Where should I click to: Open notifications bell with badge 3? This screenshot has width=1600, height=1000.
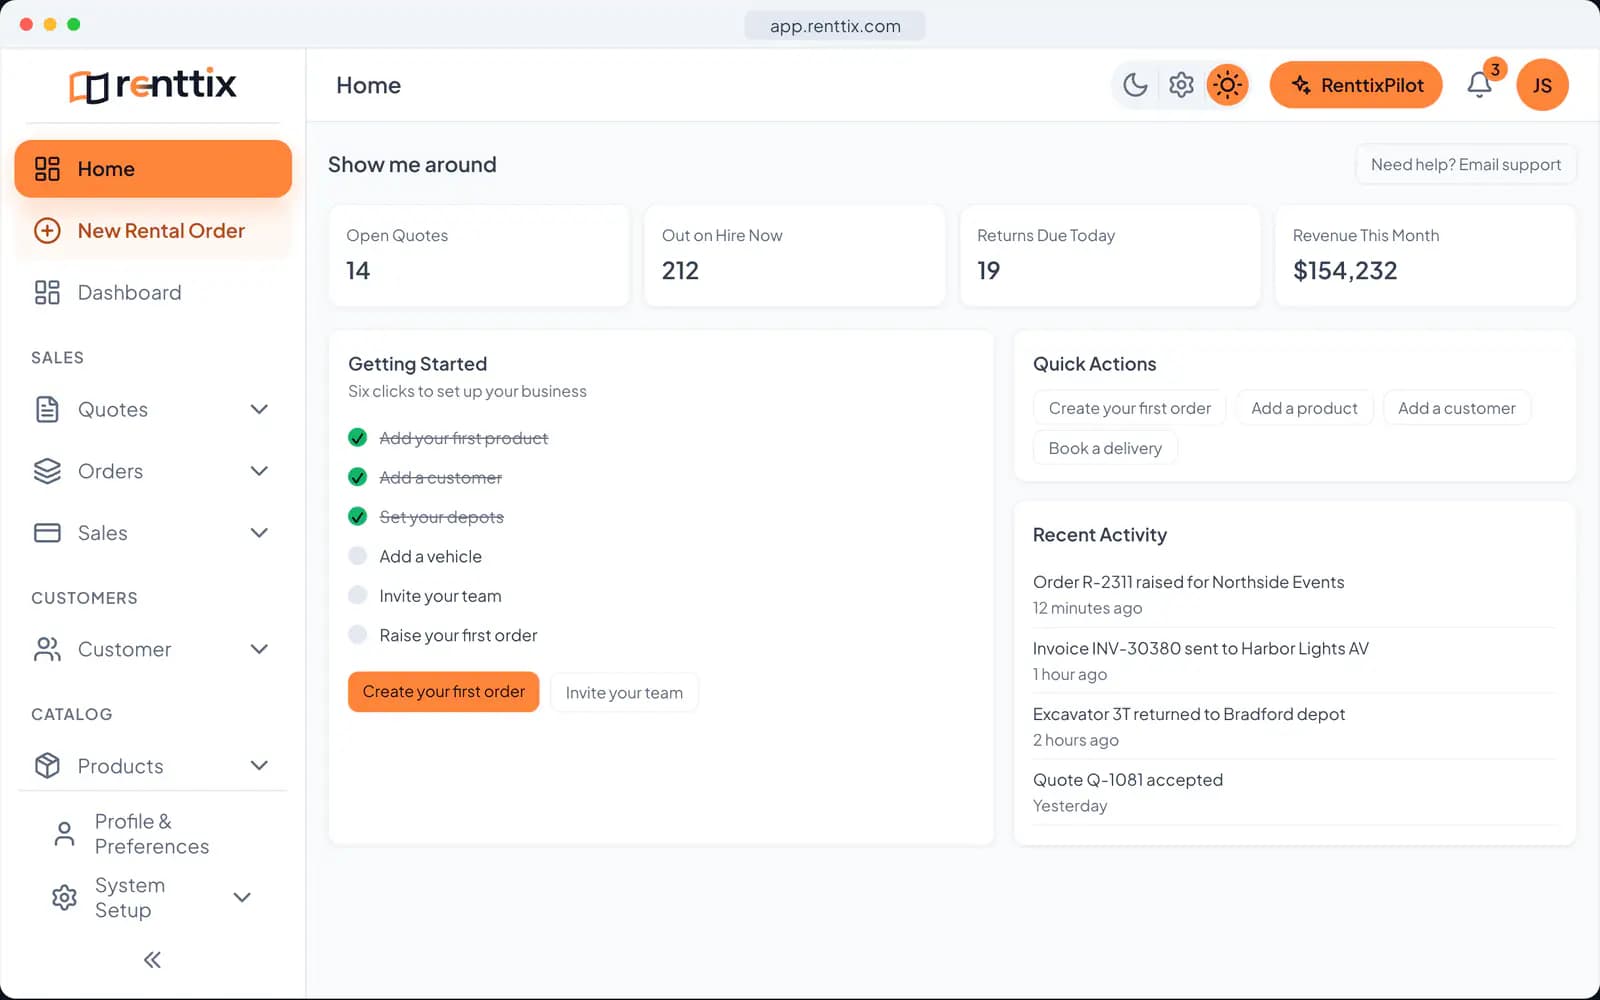(1480, 85)
